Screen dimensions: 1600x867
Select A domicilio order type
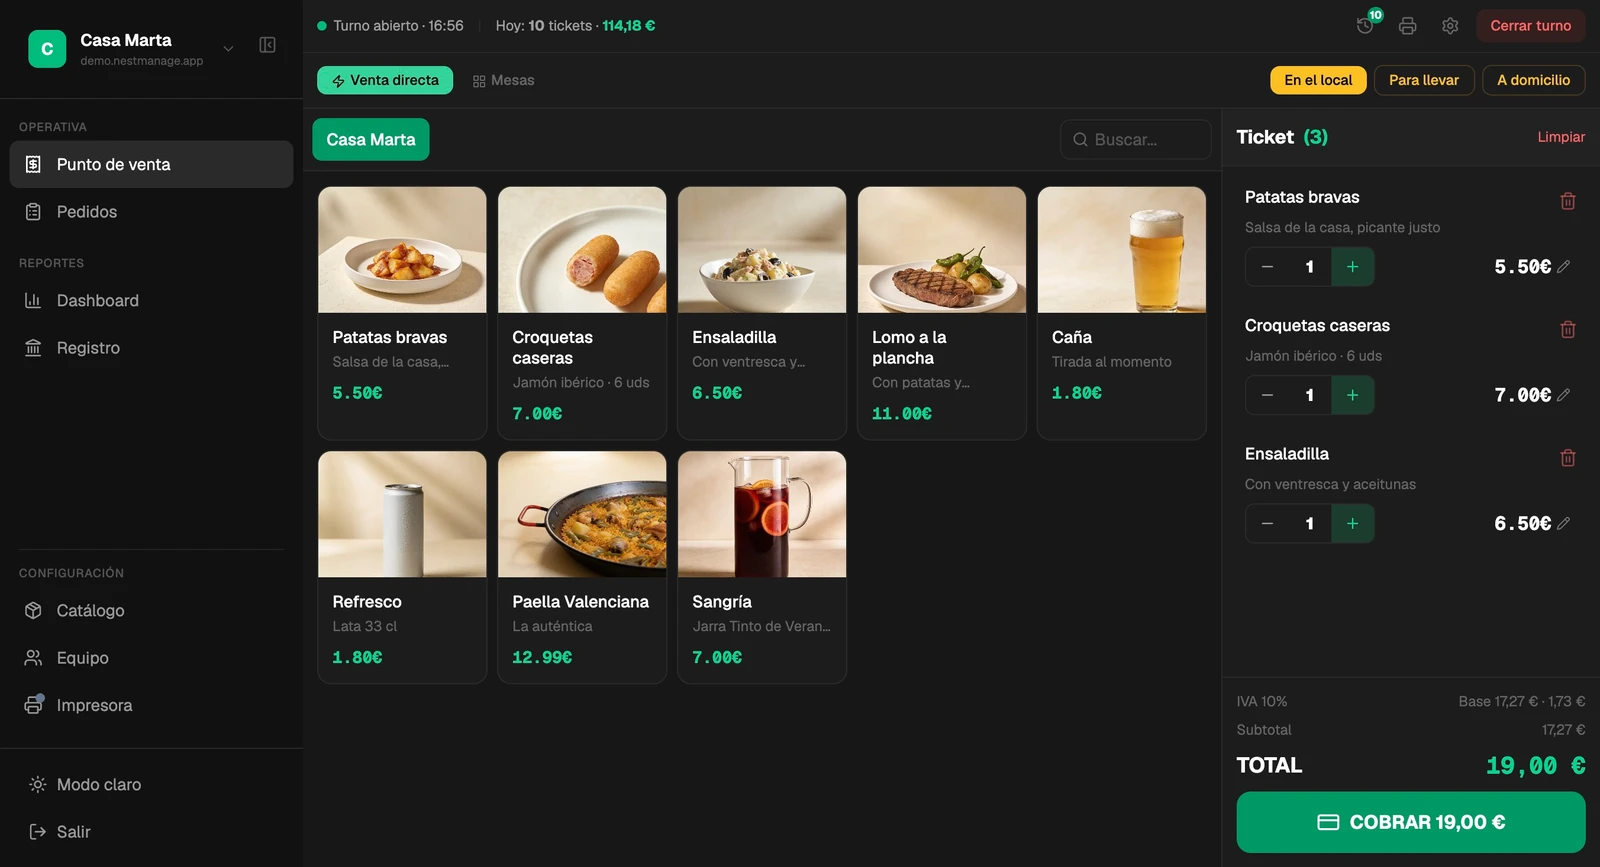pos(1533,80)
